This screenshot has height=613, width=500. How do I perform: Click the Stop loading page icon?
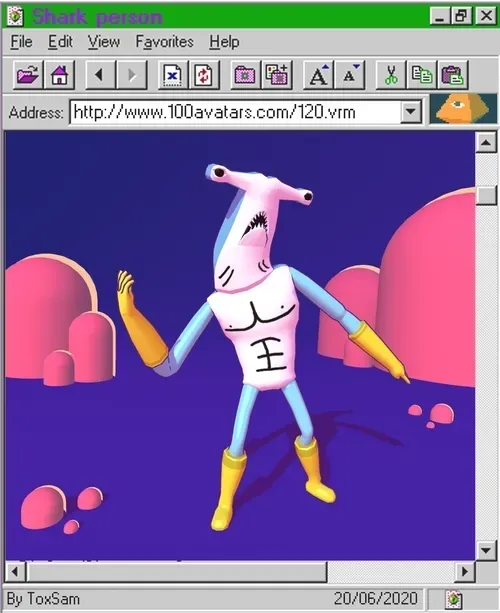pos(172,74)
